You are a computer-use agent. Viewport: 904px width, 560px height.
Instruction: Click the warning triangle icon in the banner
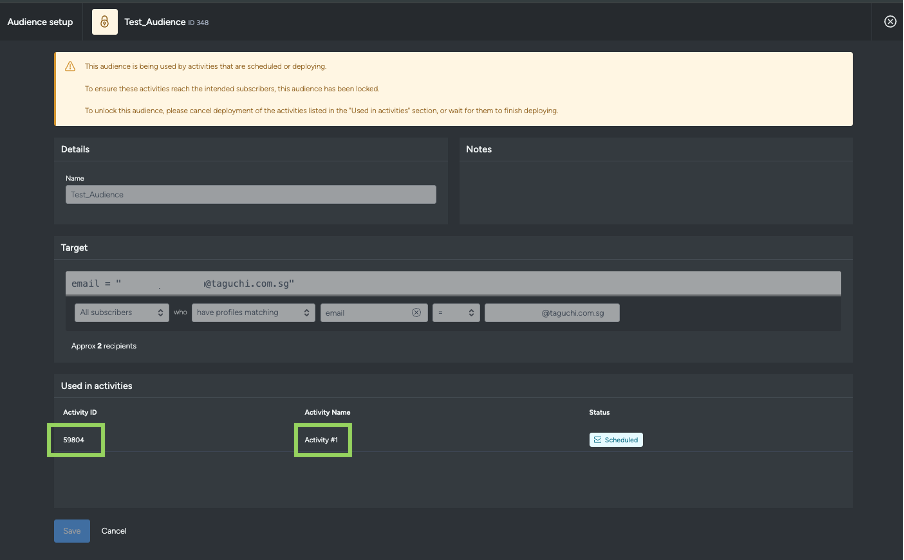point(70,67)
